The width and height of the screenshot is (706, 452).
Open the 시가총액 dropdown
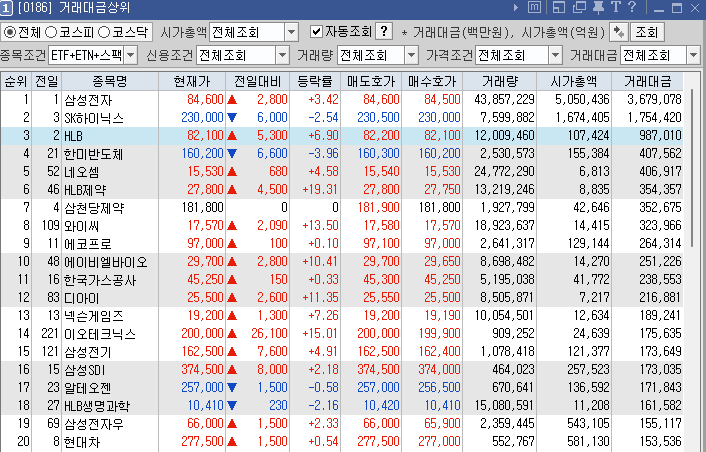291,32
